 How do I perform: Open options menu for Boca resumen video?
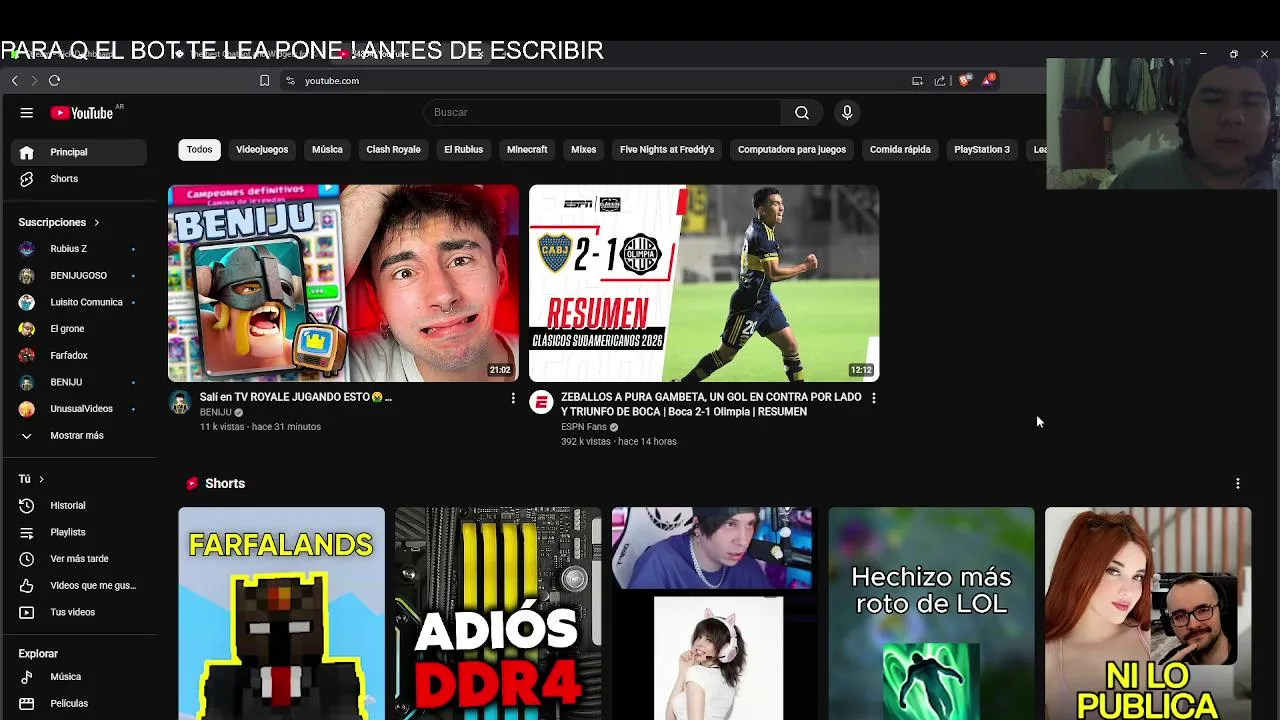point(874,398)
